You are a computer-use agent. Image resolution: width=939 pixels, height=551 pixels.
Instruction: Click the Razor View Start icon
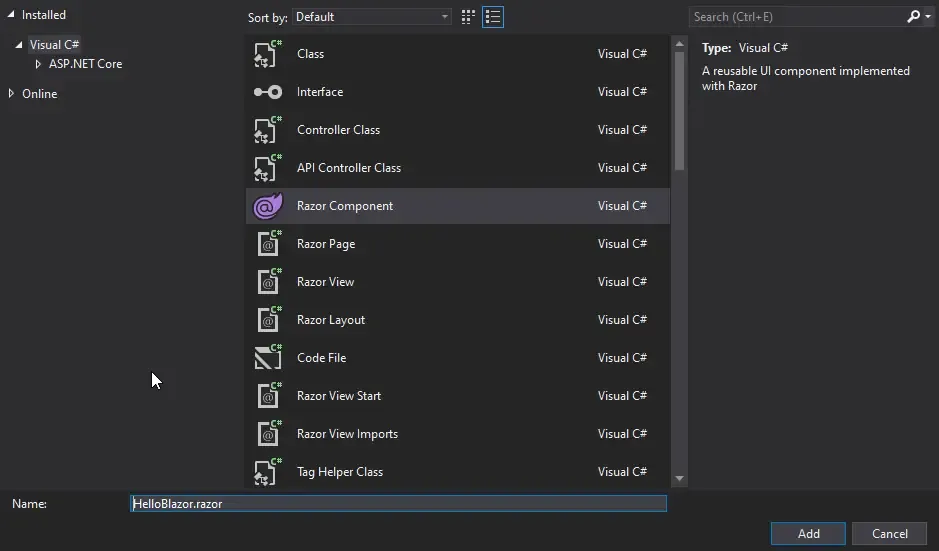click(269, 396)
